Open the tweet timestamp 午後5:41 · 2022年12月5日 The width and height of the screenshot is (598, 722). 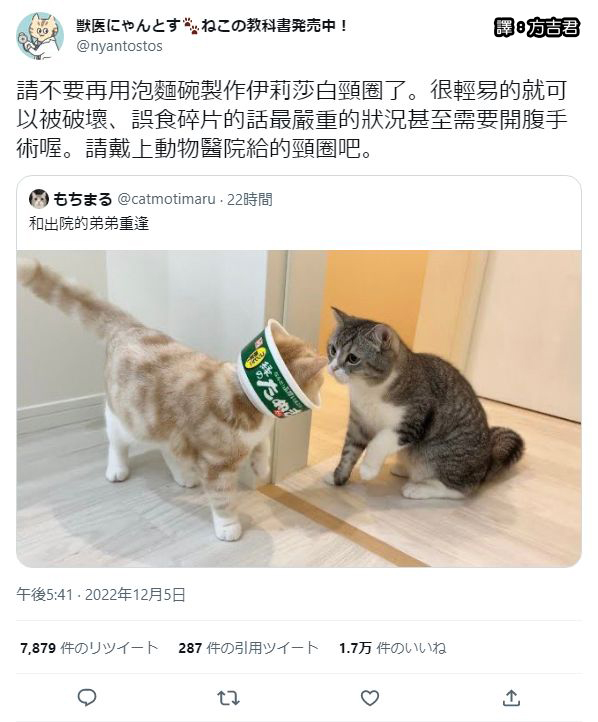tap(101, 595)
